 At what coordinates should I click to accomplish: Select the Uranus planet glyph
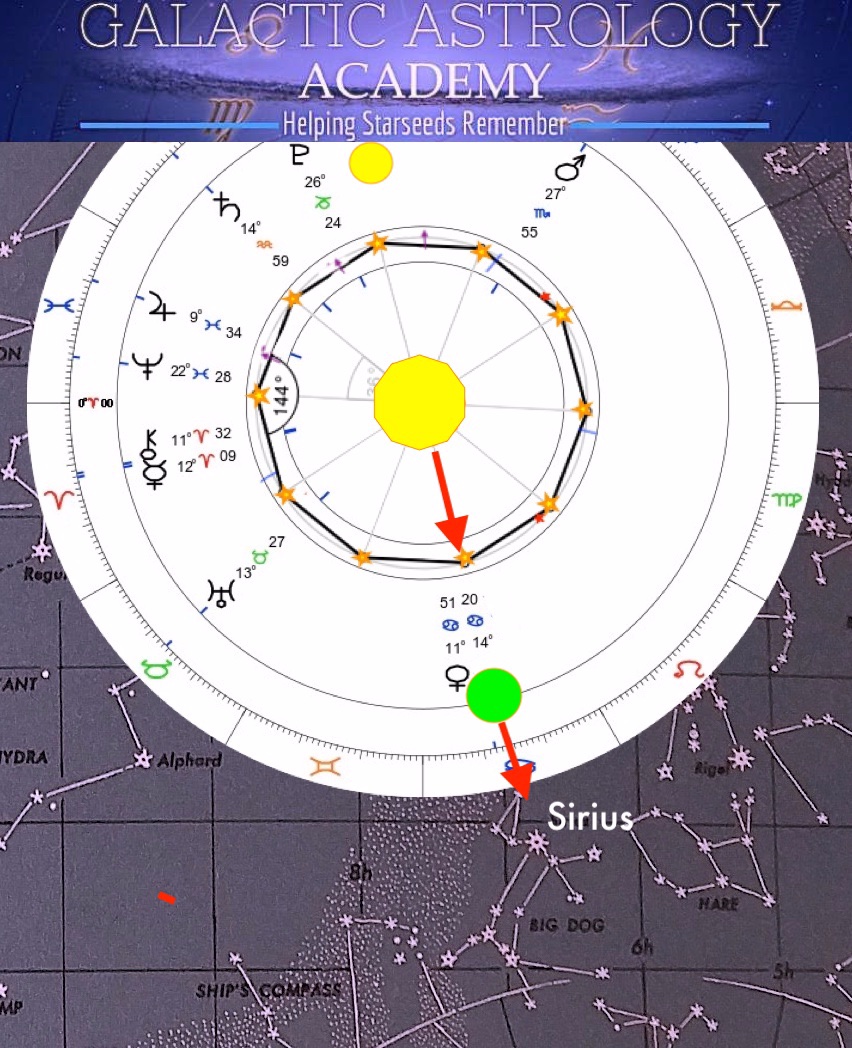(221, 593)
